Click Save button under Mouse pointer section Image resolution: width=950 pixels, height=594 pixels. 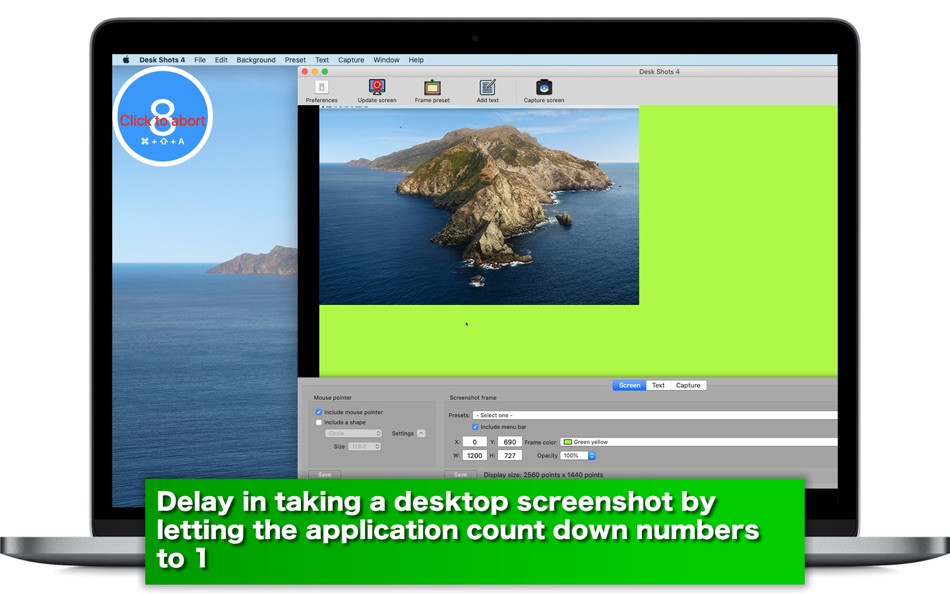point(325,475)
